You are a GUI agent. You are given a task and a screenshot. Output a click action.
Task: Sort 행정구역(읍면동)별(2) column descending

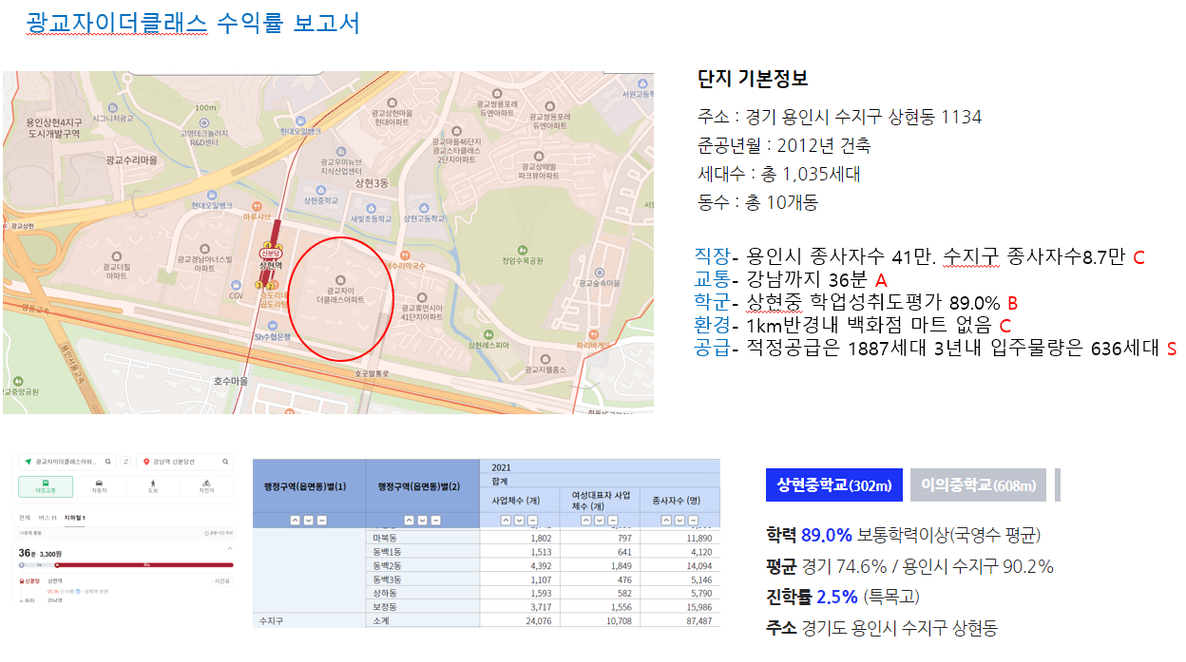click(x=423, y=521)
